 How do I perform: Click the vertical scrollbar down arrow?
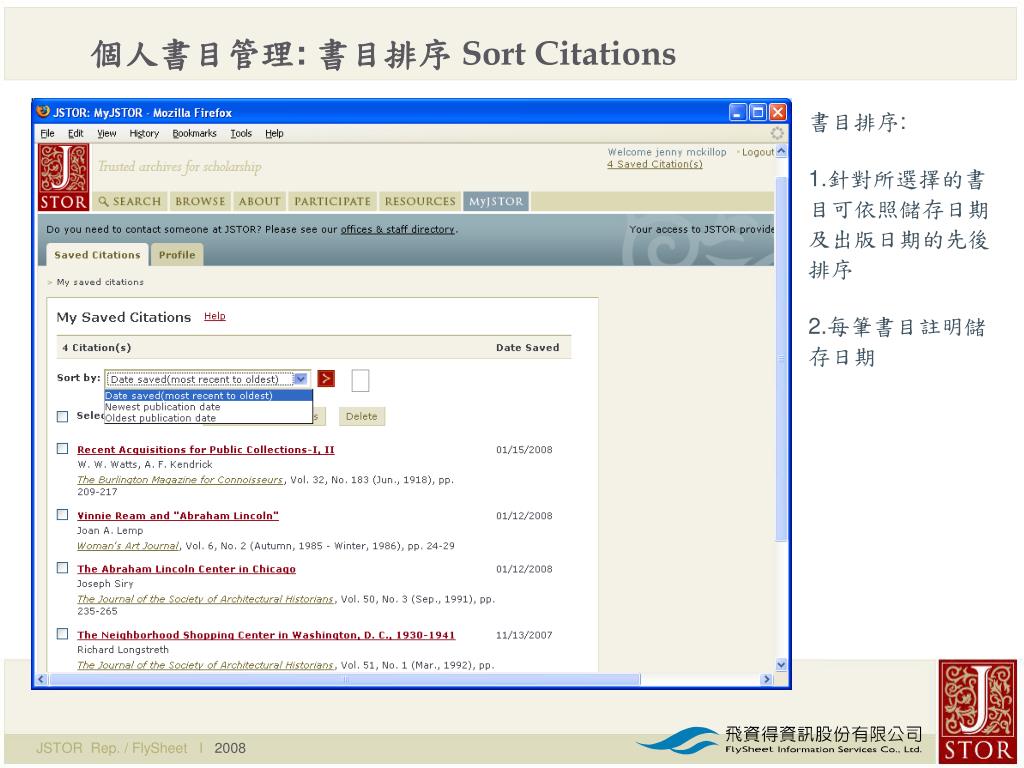tap(781, 665)
